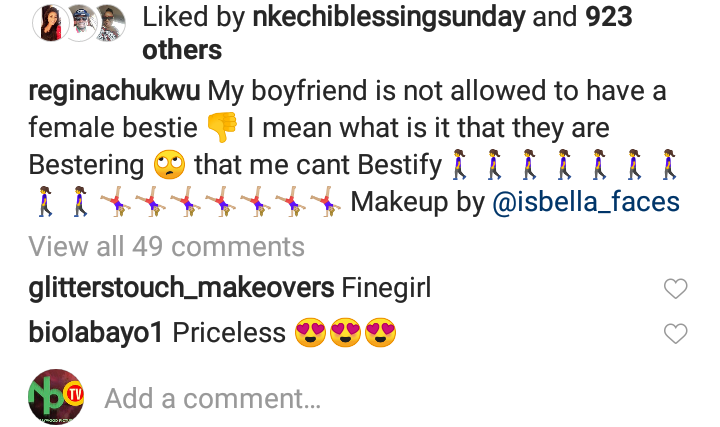
Task: Tap the heart beside biolabayo1's comment
Action: click(x=676, y=334)
